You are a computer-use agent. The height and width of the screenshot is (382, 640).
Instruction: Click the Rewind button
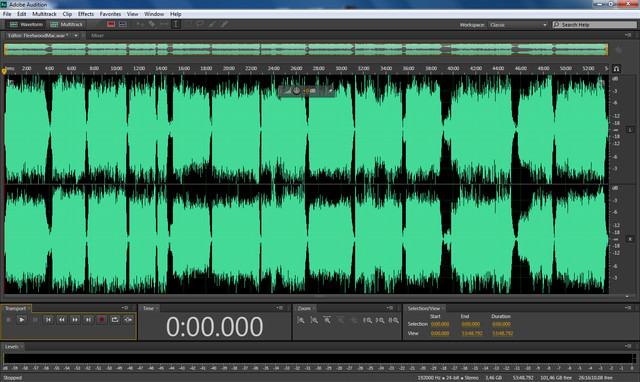[62, 320]
